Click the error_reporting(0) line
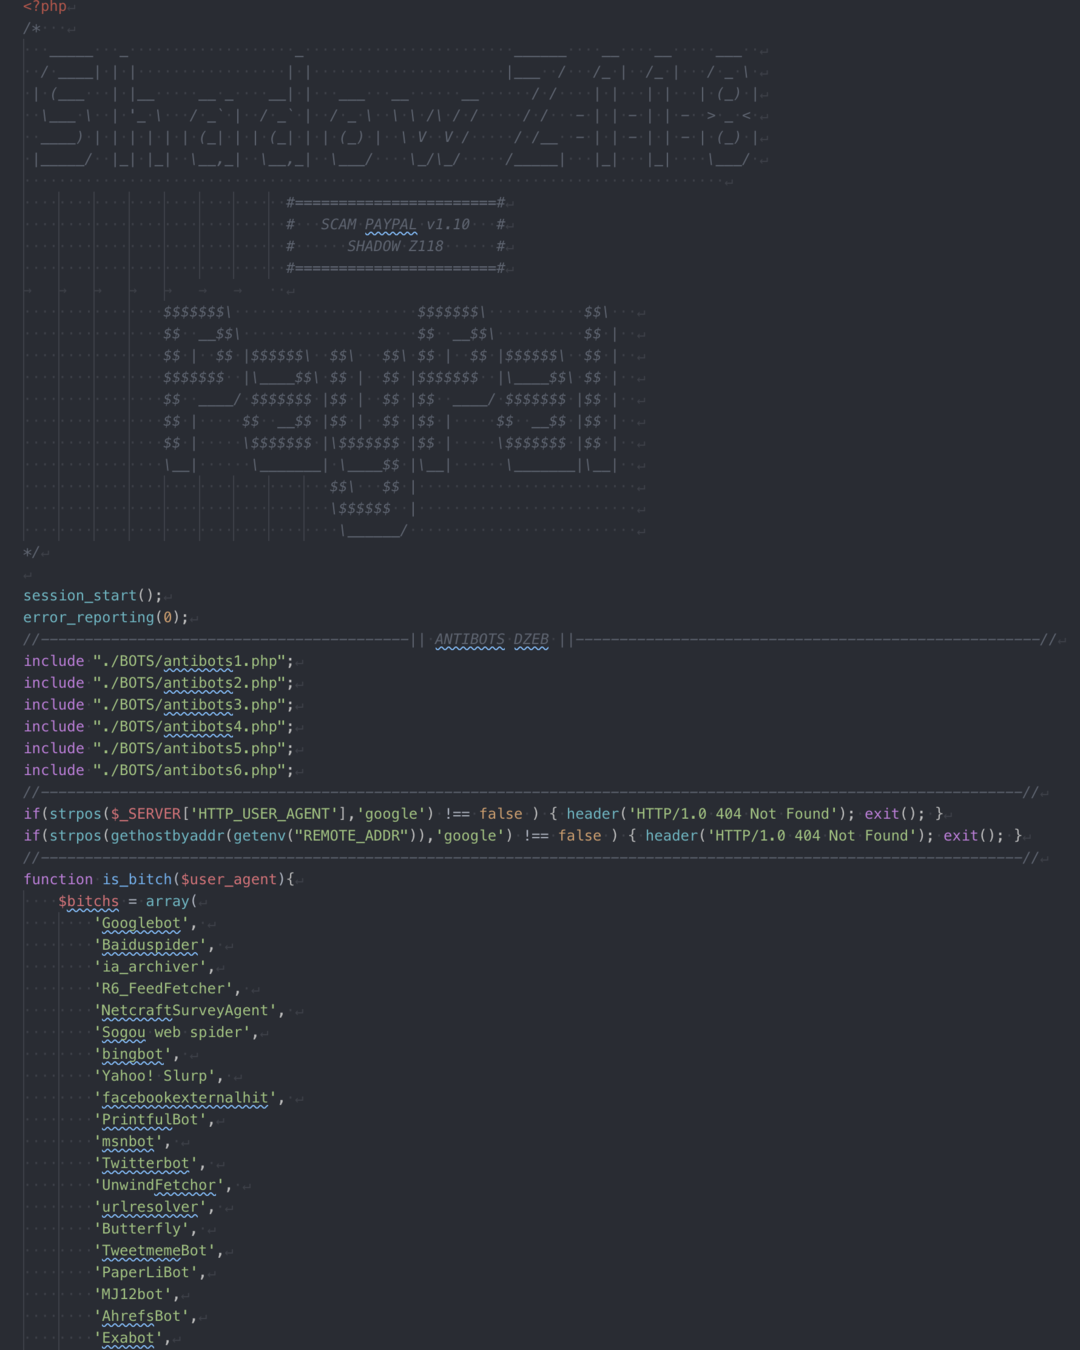Viewport: 1080px width, 1350px height. coord(104,618)
